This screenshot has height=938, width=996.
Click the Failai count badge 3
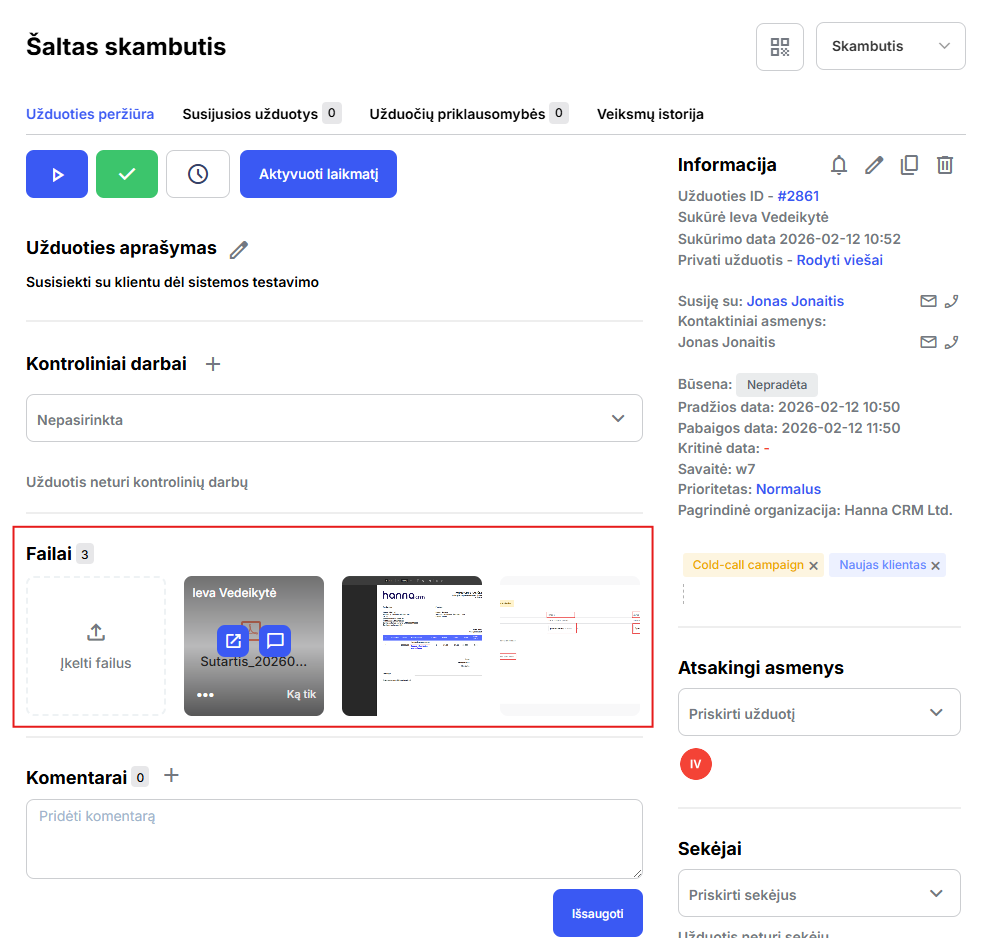click(x=84, y=554)
